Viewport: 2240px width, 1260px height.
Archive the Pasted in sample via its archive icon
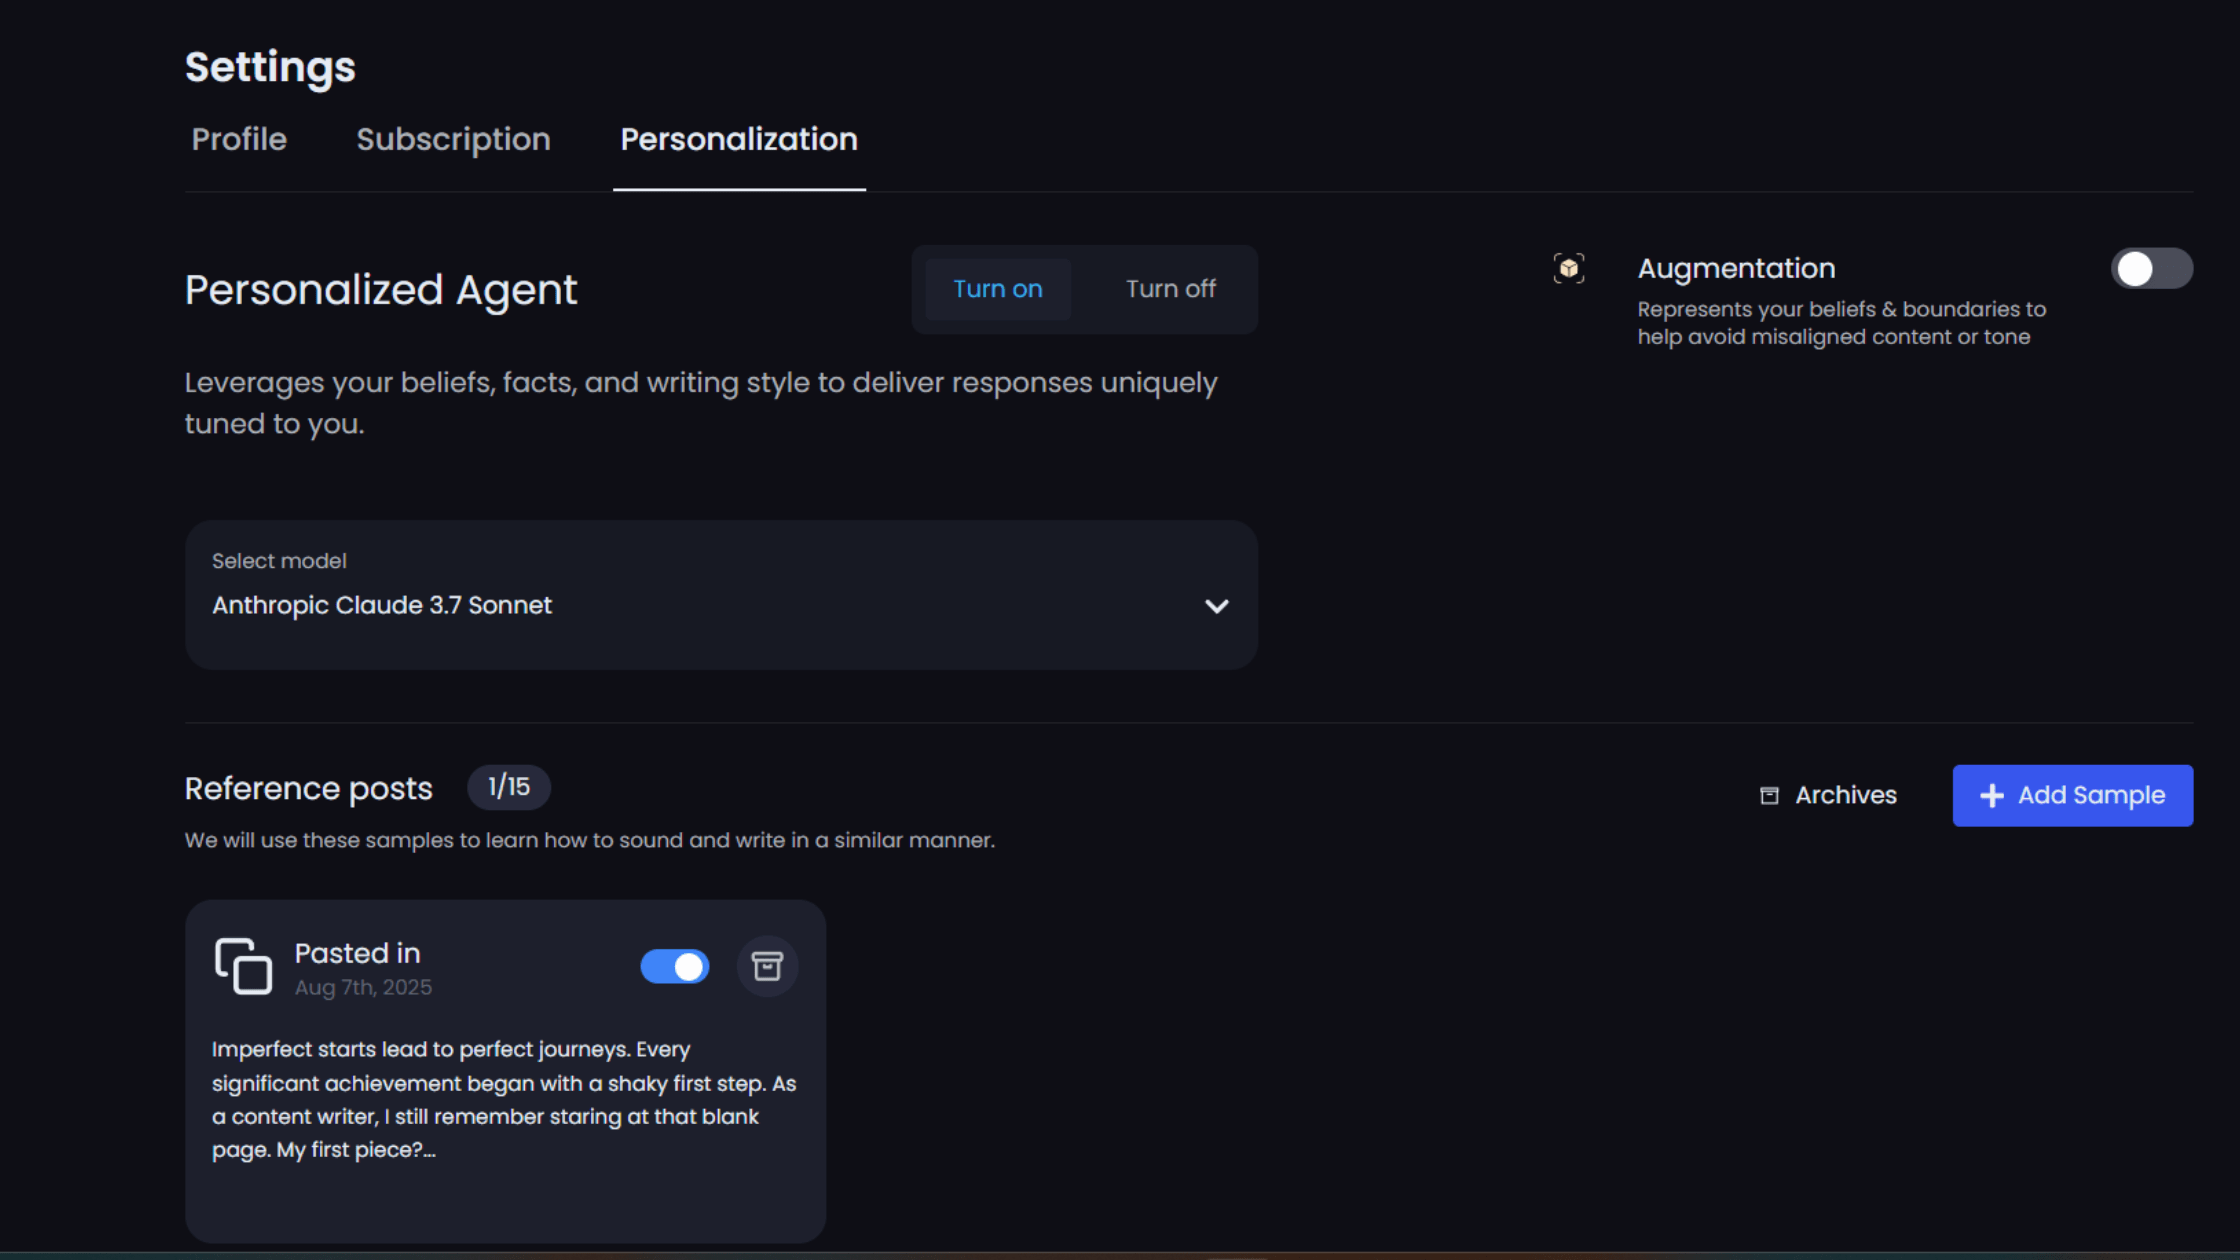pos(767,966)
